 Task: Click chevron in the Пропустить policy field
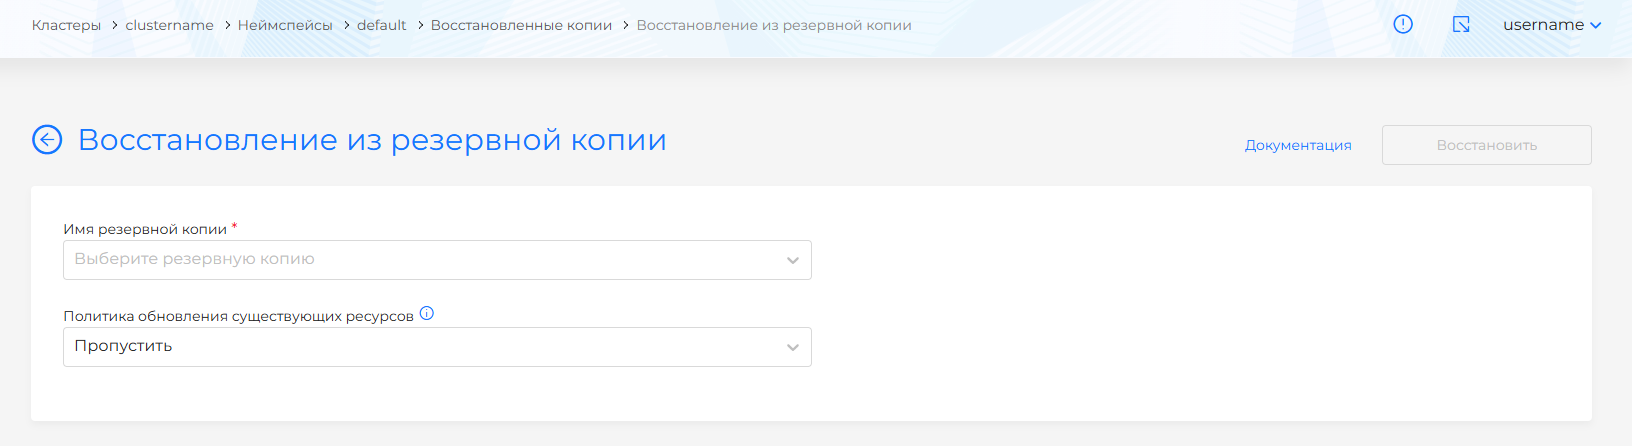792,348
